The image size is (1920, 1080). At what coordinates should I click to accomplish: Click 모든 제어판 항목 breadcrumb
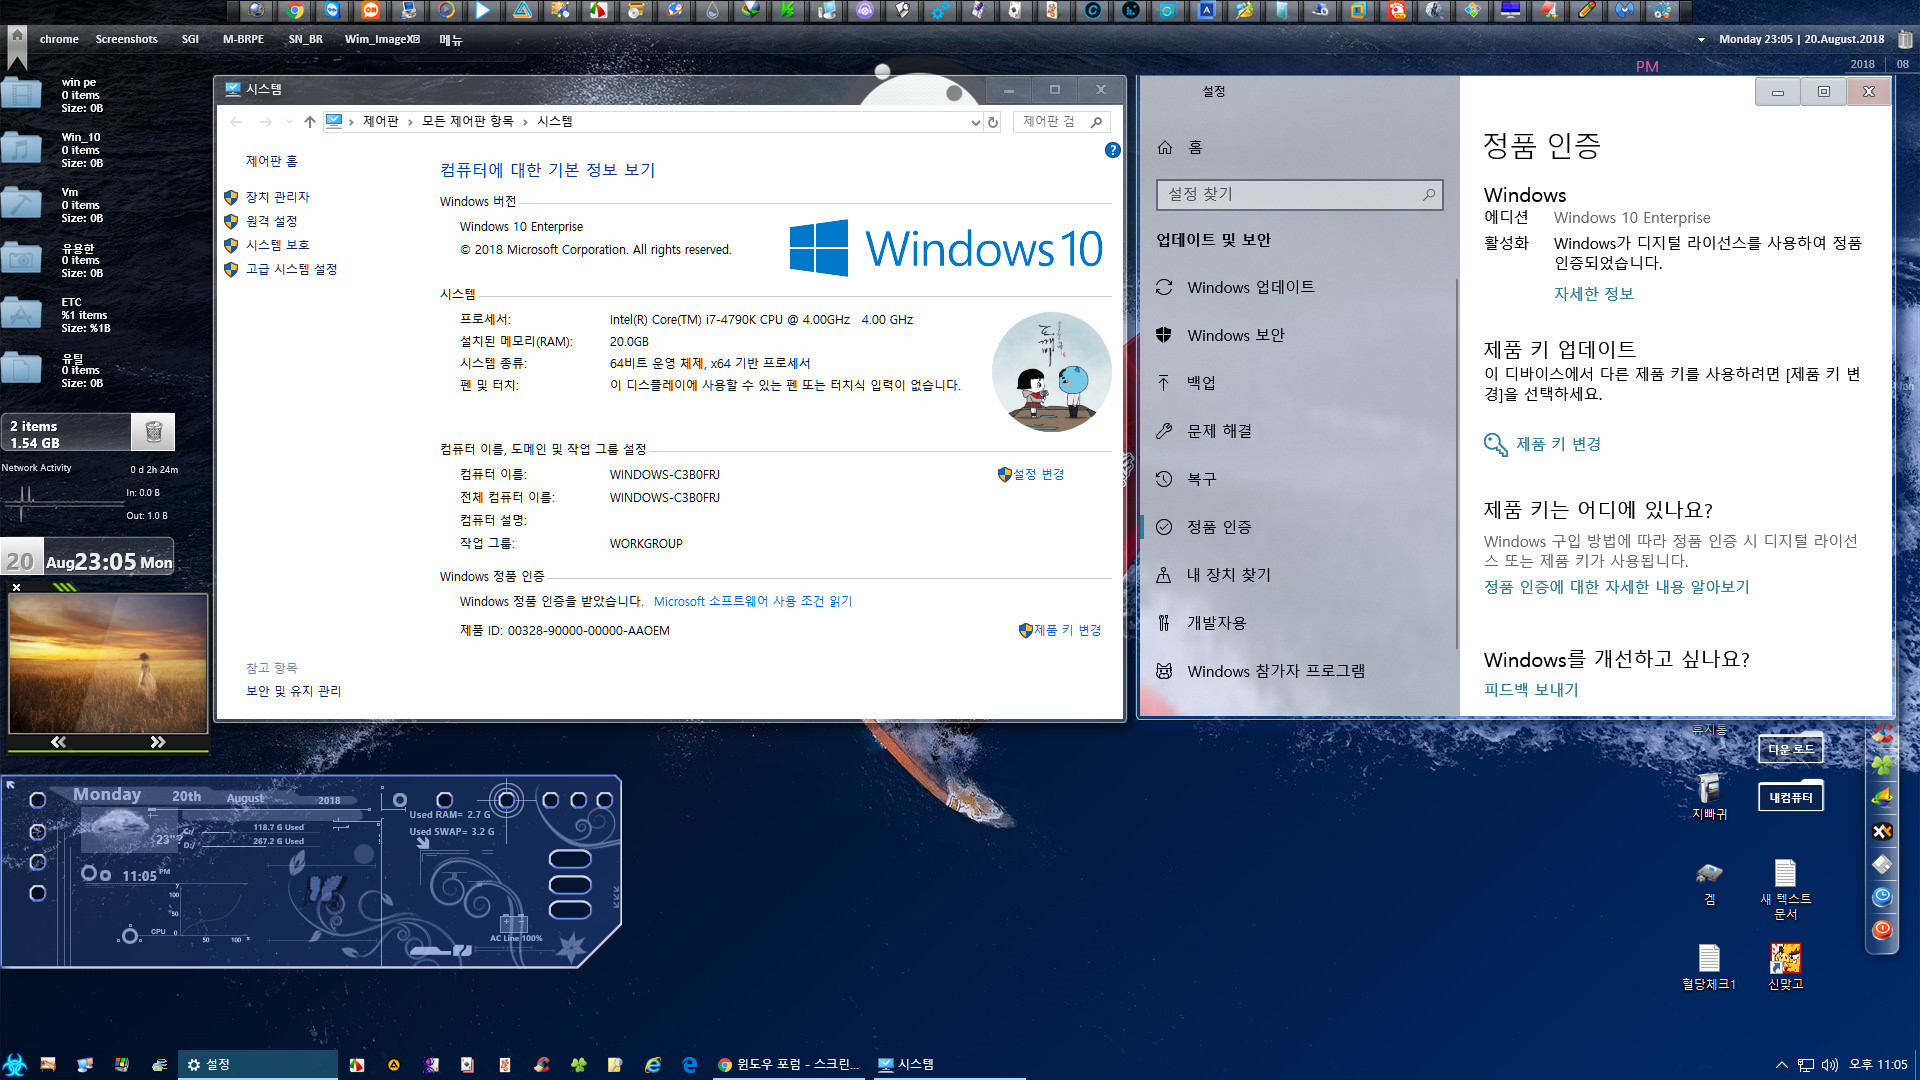click(x=467, y=121)
